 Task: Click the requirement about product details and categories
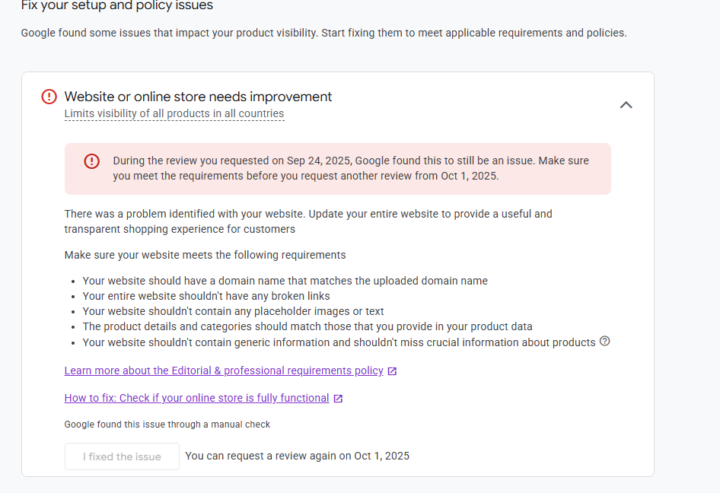(307, 326)
